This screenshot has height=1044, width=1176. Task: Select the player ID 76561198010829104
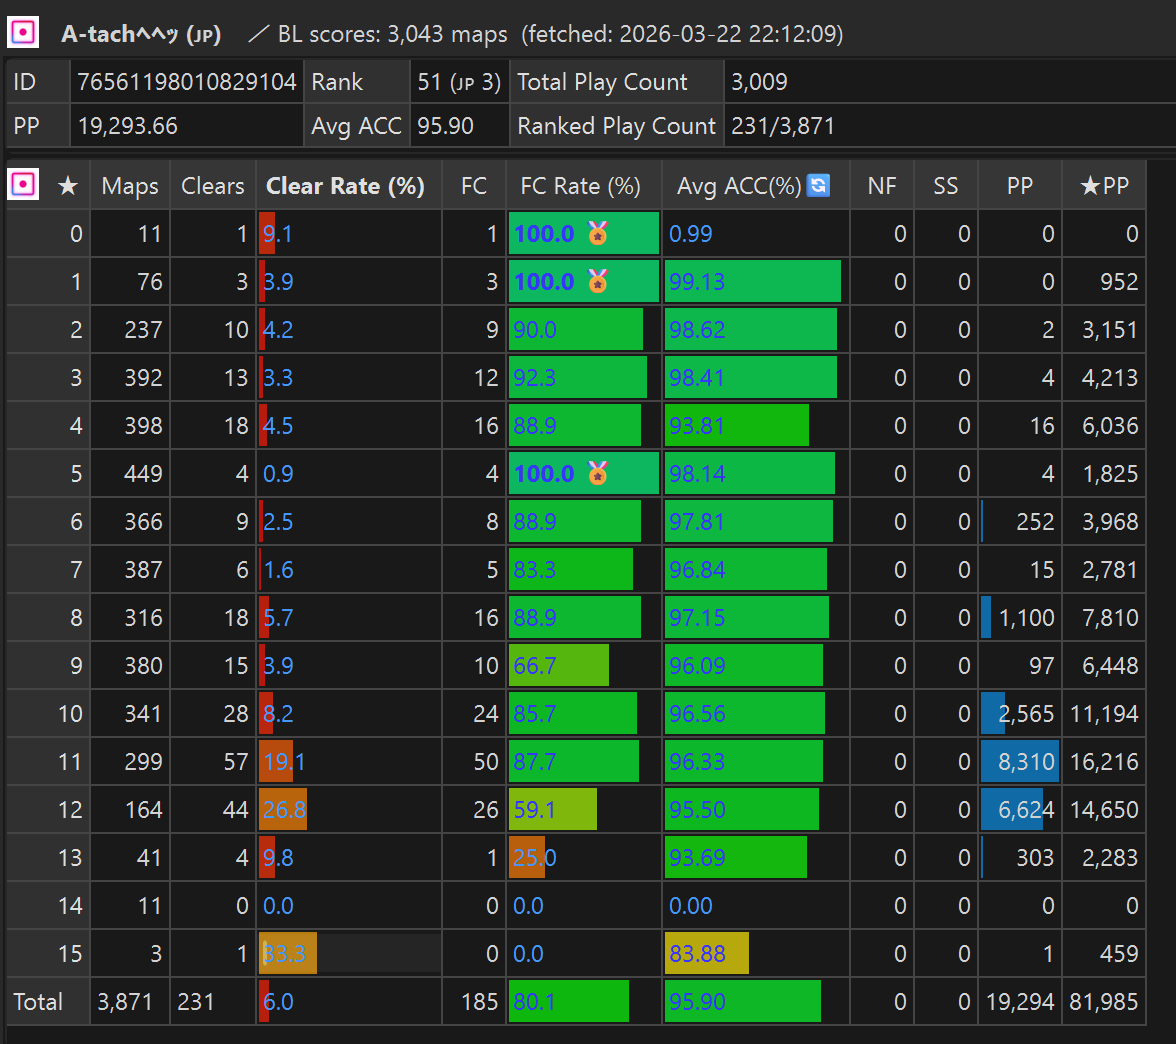tap(187, 81)
